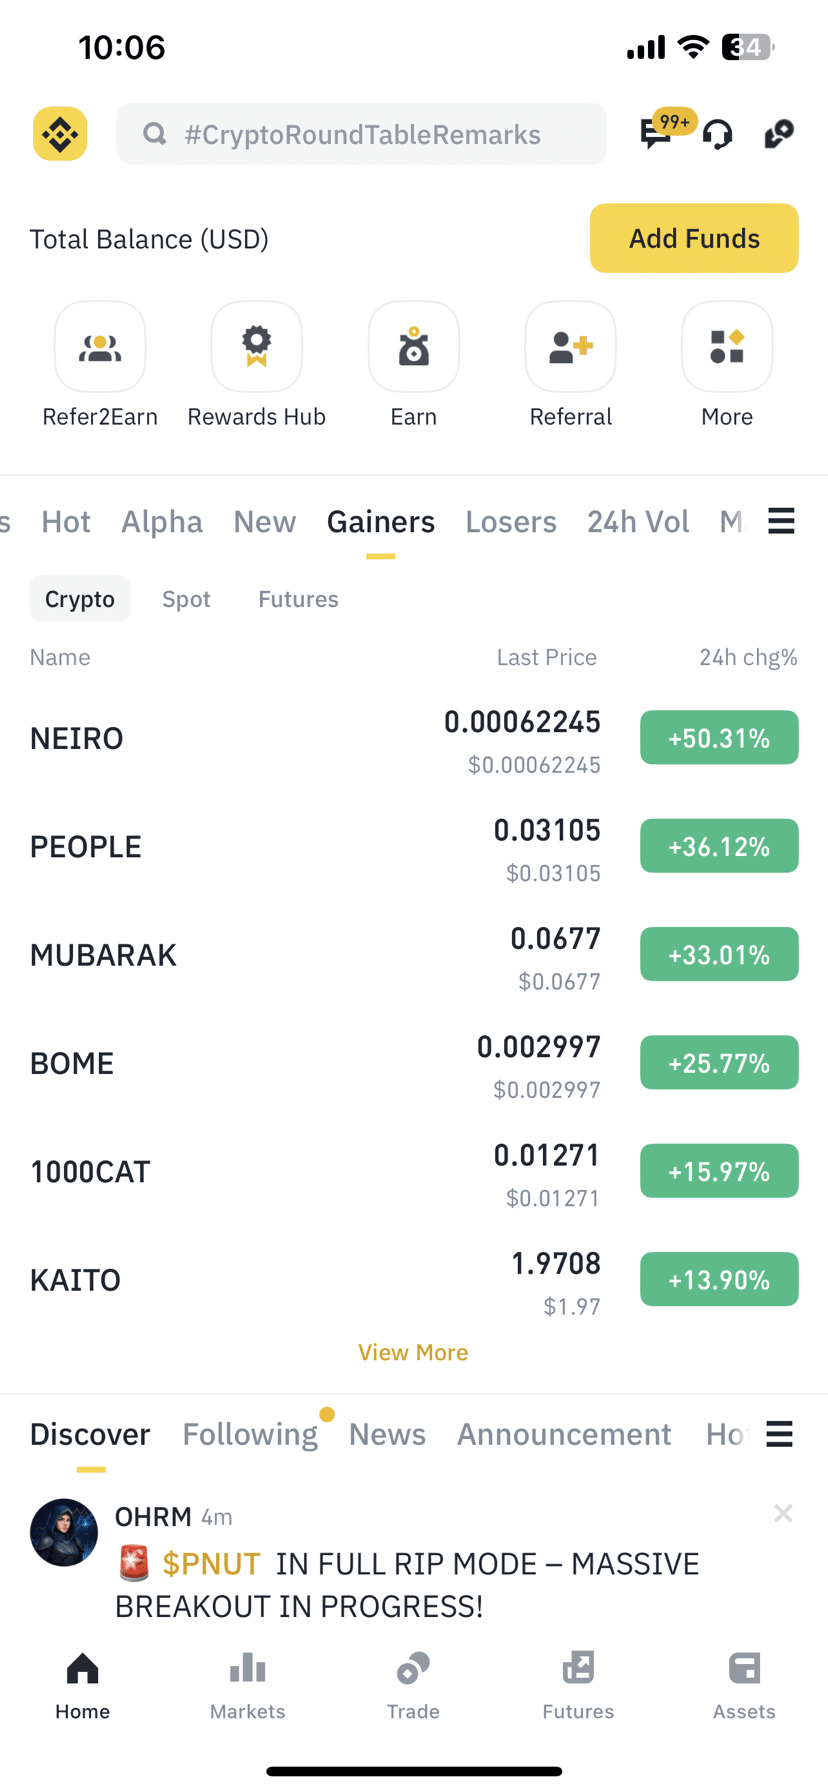Select the Futures filter chip

[298, 599]
